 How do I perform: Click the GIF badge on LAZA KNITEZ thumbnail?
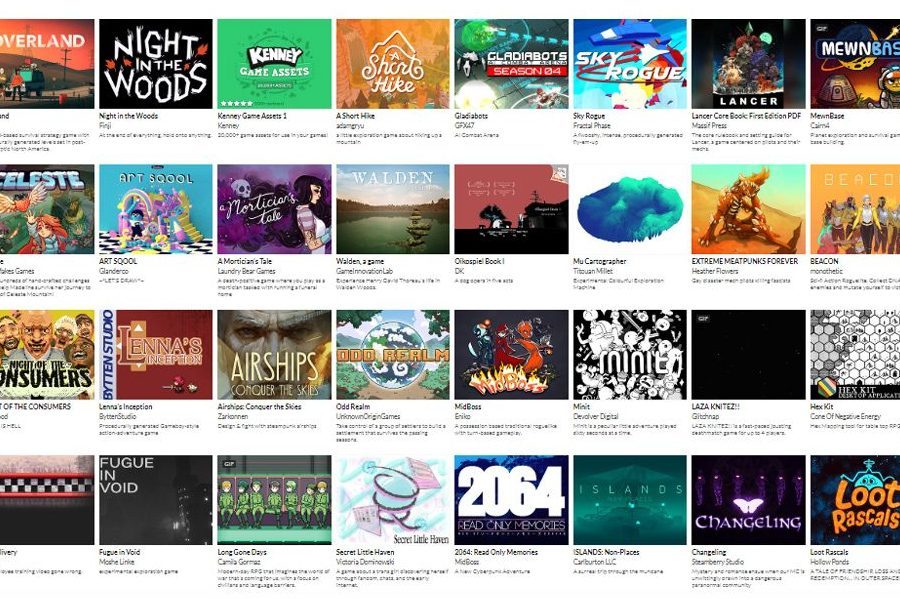click(703, 318)
